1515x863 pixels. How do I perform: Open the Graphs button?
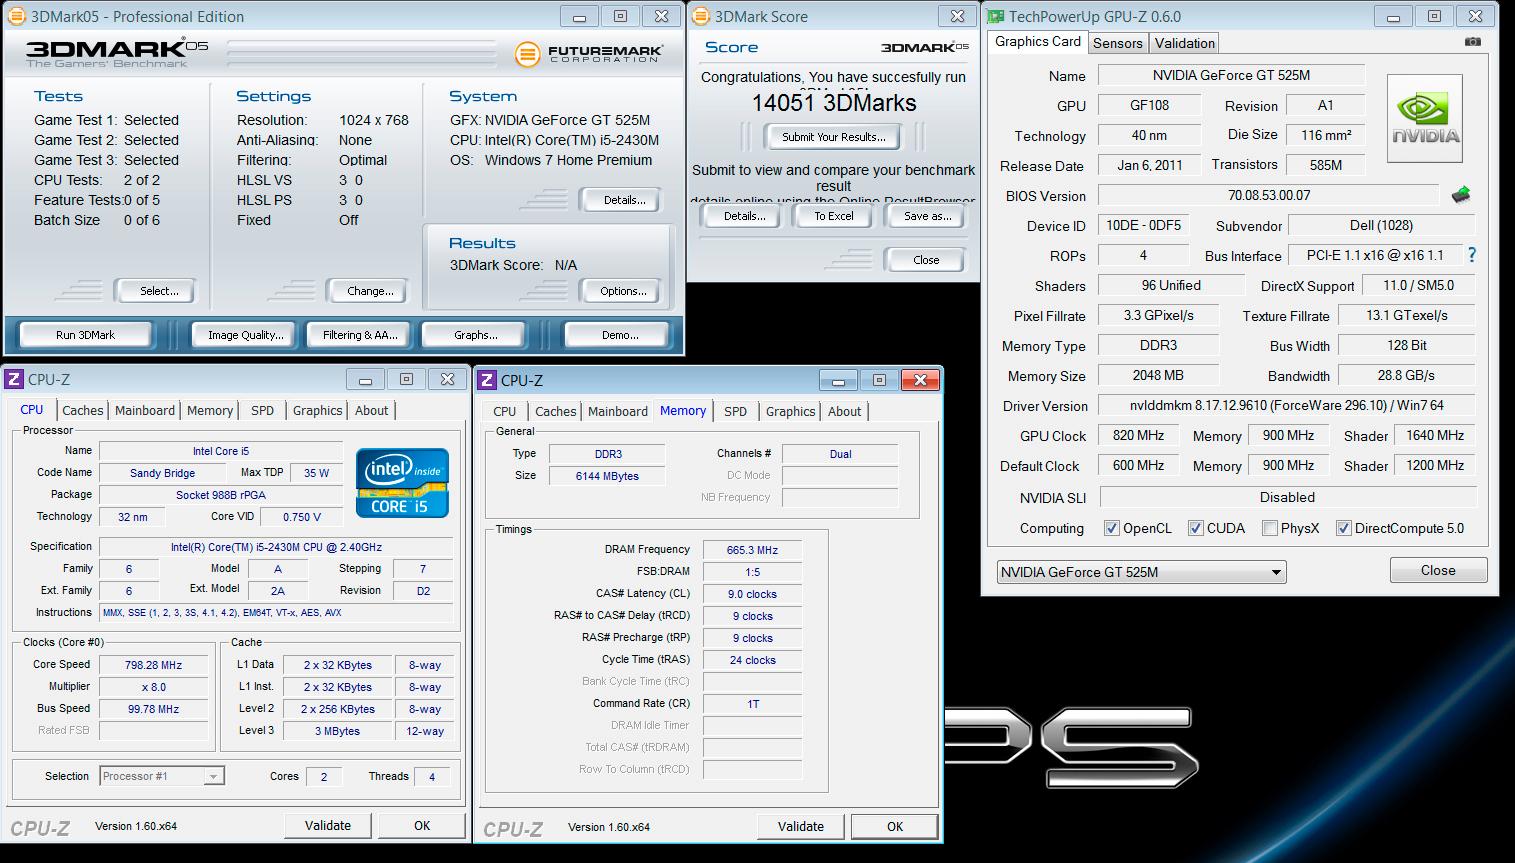tap(475, 335)
